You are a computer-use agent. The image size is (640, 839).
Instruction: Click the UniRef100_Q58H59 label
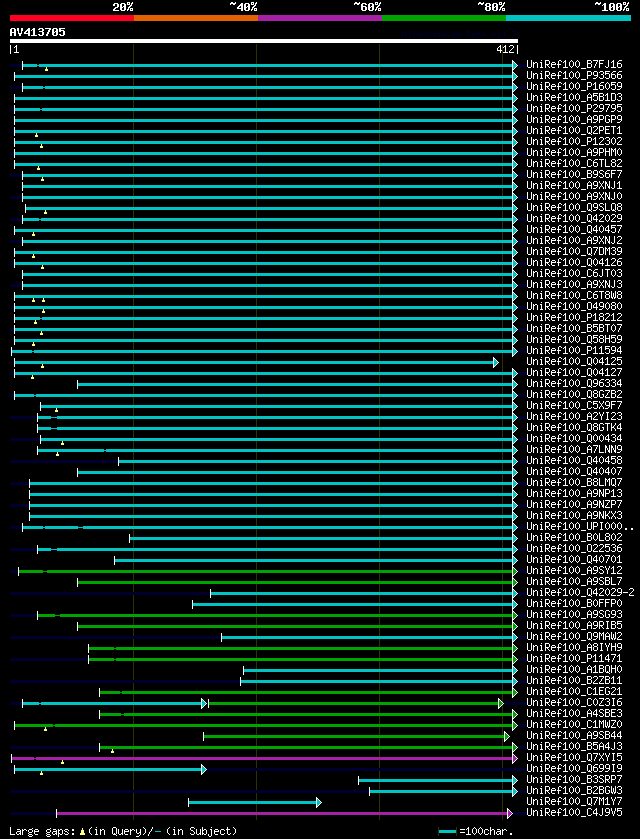click(x=574, y=340)
